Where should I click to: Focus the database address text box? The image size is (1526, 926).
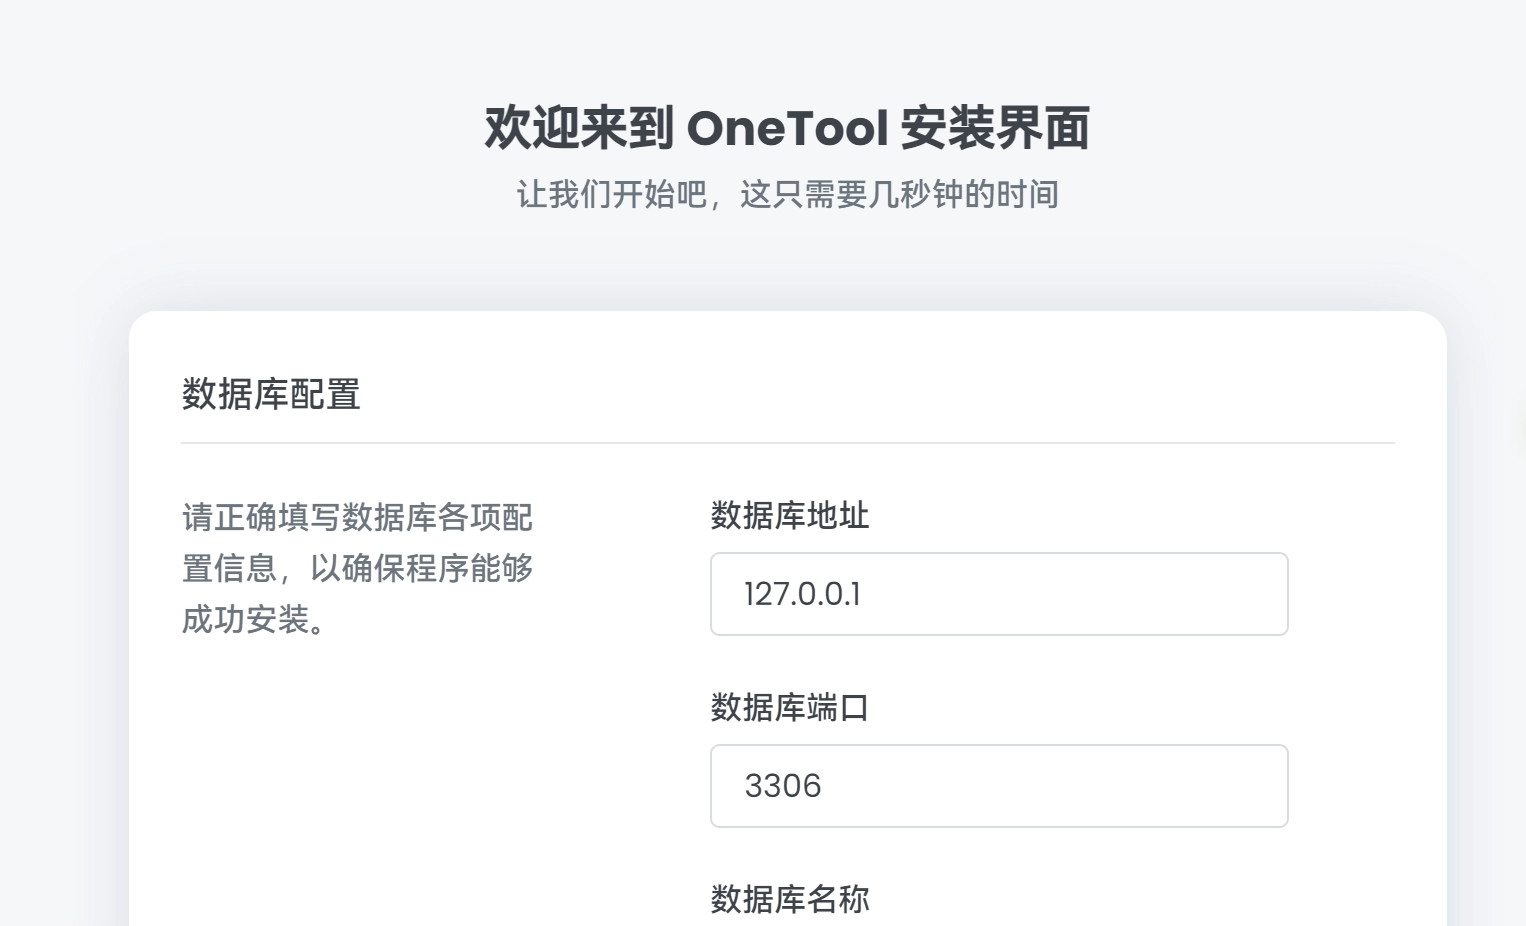pyautogui.click(x=998, y=594)
